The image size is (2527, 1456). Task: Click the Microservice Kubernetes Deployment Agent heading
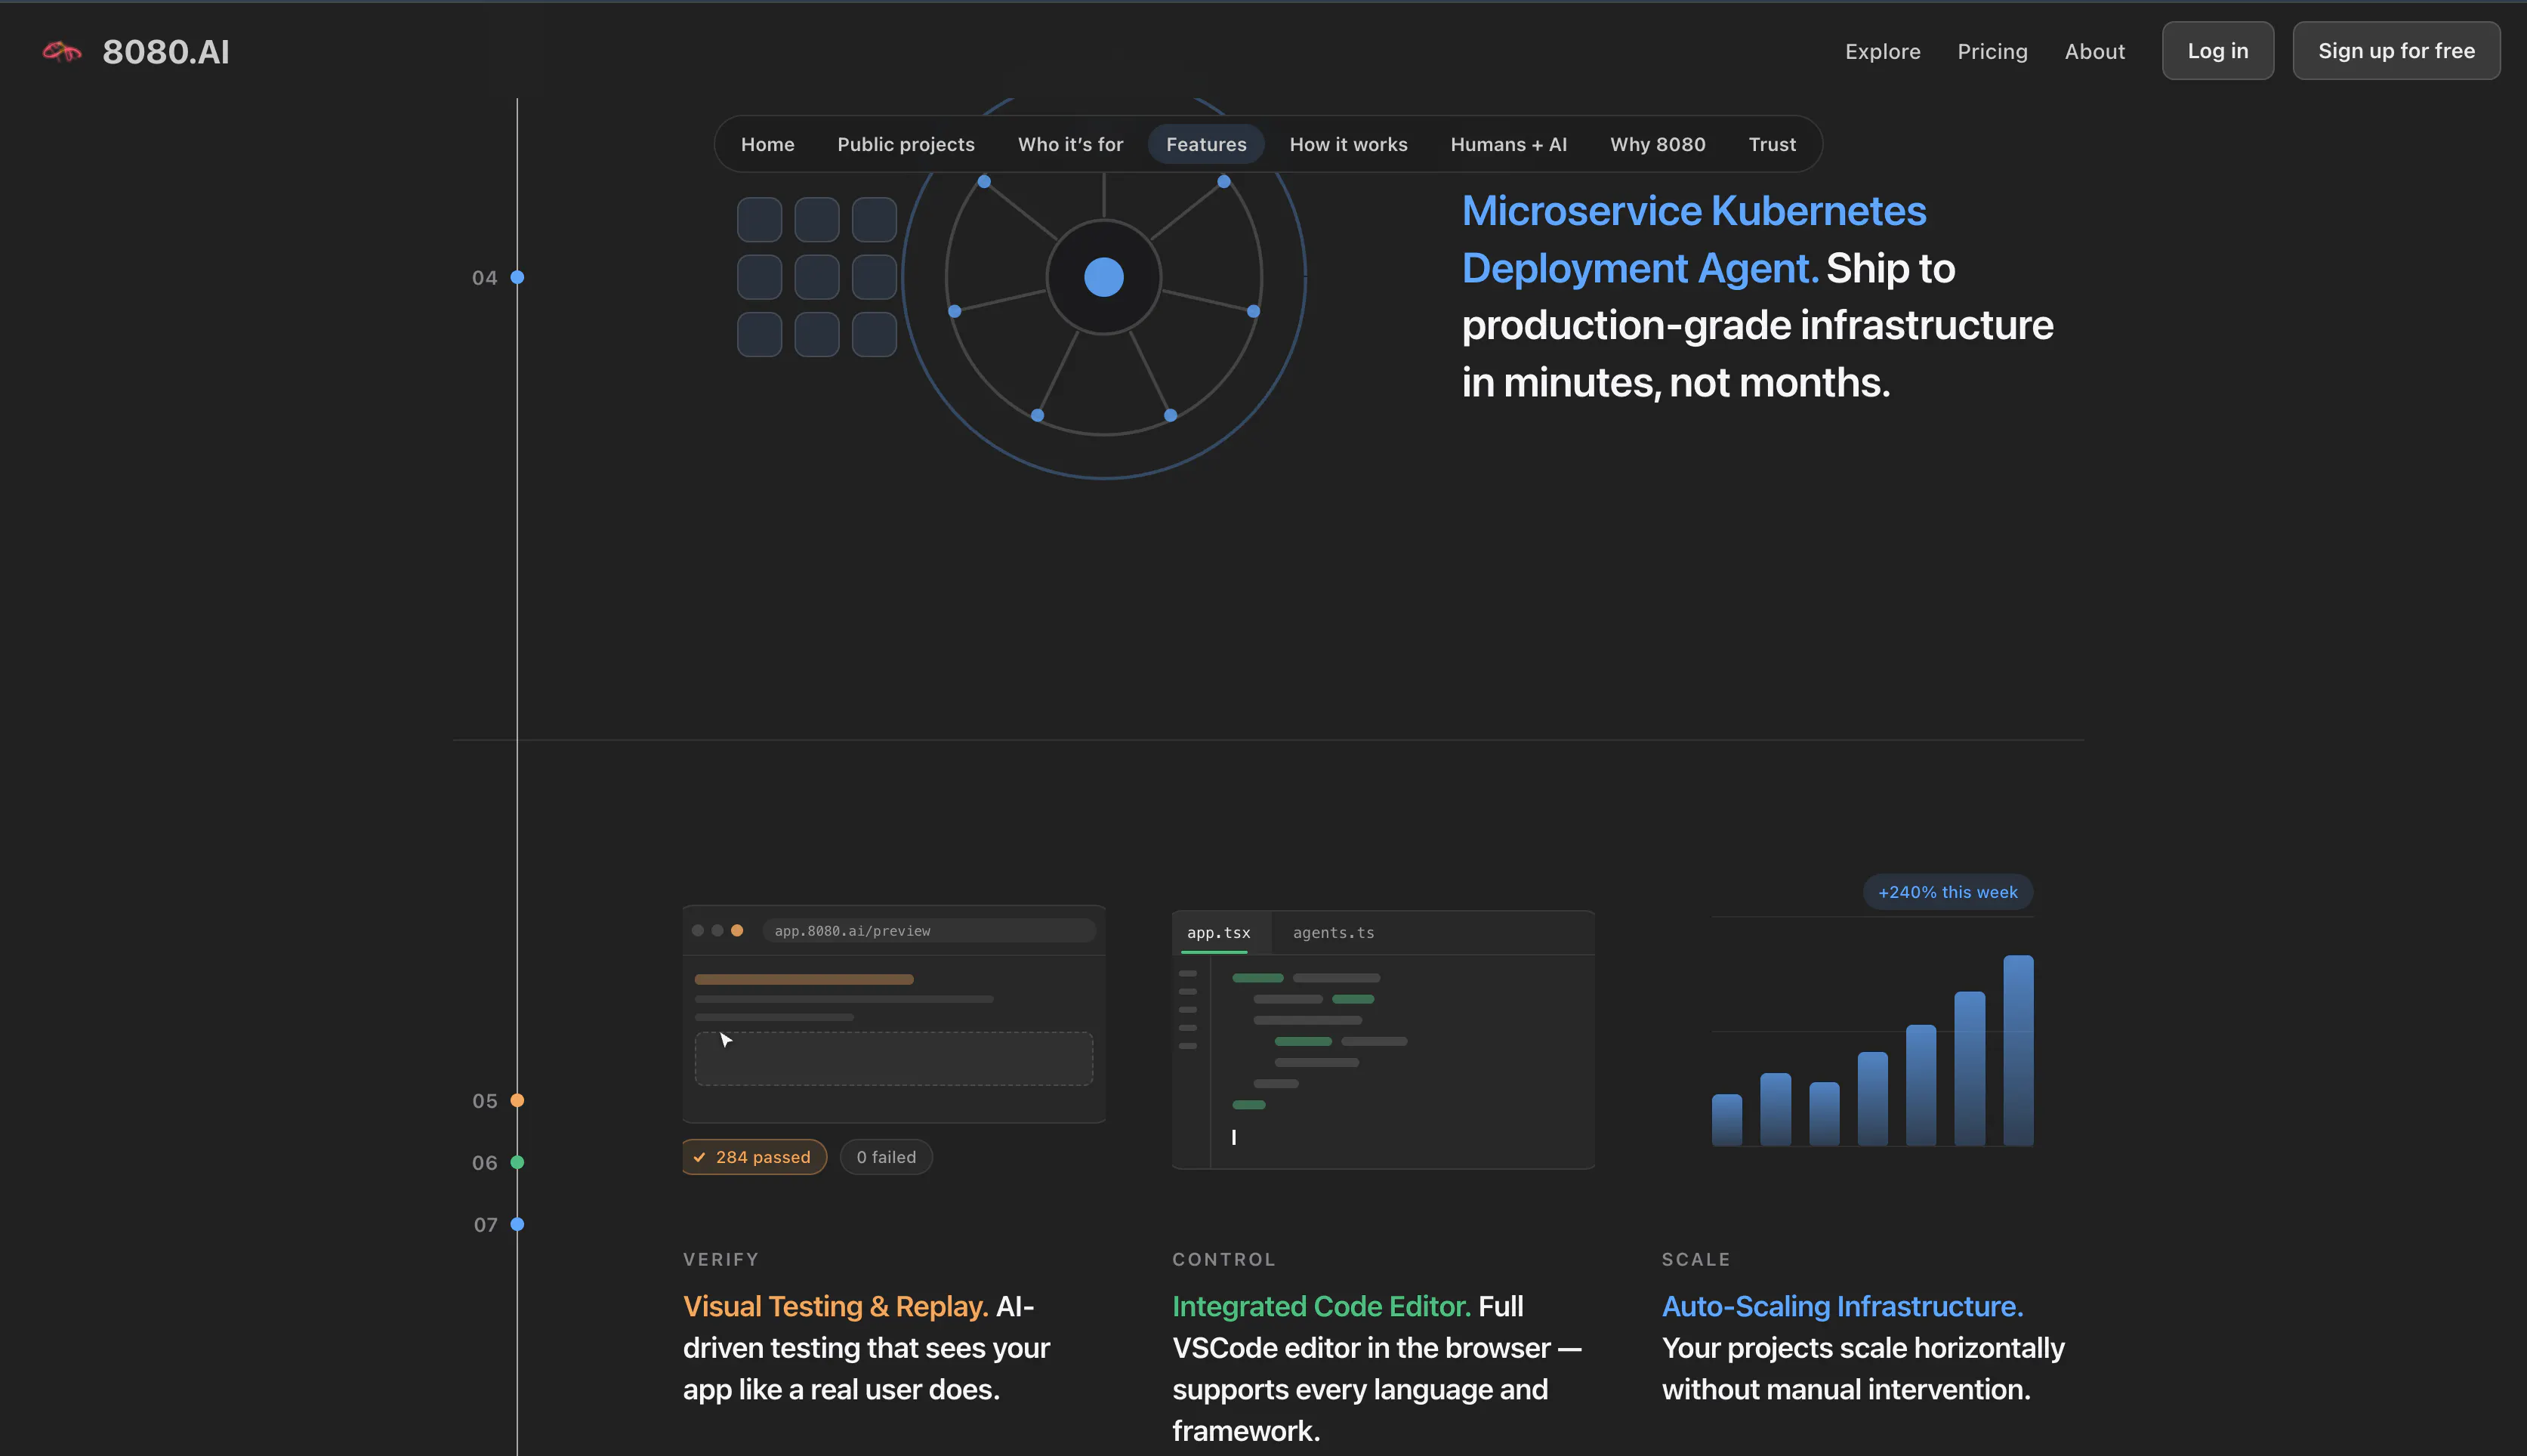click(1694, 240)
